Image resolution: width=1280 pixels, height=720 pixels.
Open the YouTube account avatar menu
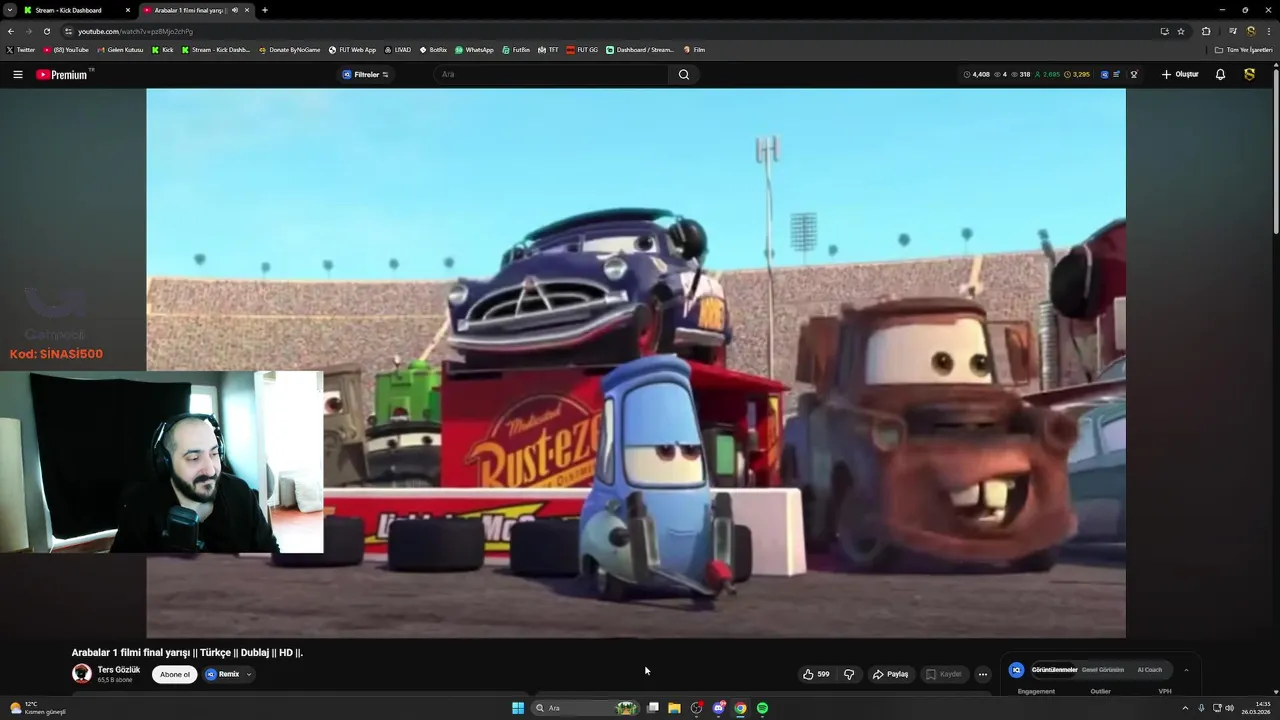[1249, 74]
